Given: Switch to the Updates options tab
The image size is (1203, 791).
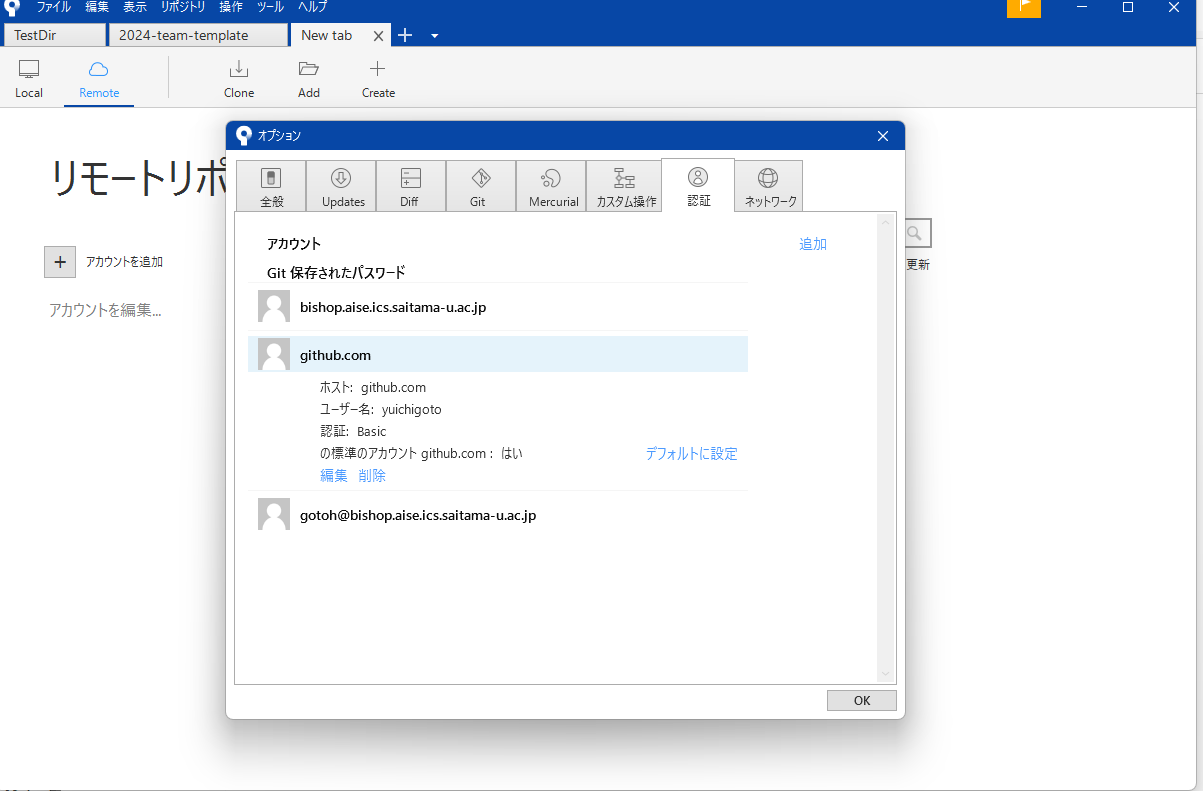Looking at the screenshot, I should (x=341, y=186).
